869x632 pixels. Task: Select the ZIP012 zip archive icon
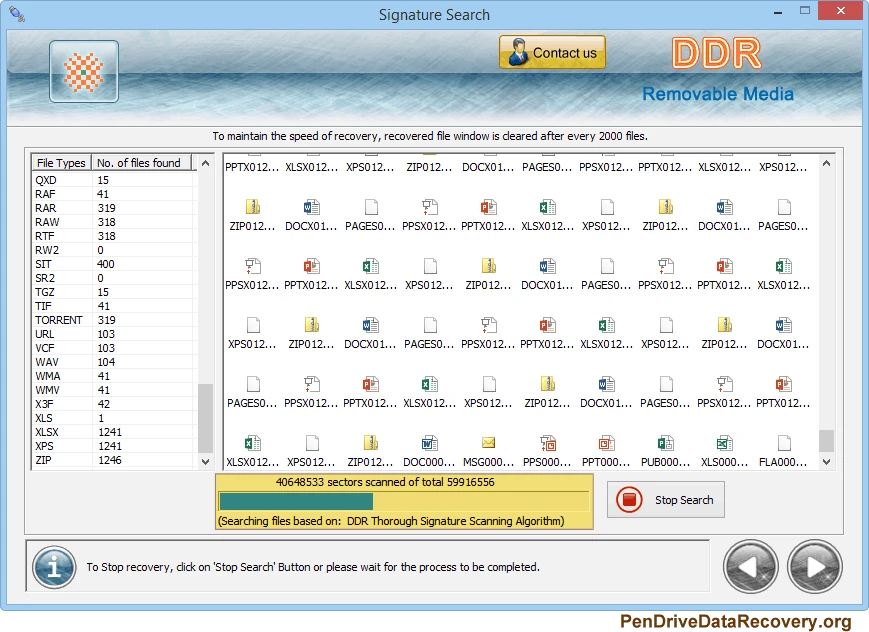[x=251, y=209]
